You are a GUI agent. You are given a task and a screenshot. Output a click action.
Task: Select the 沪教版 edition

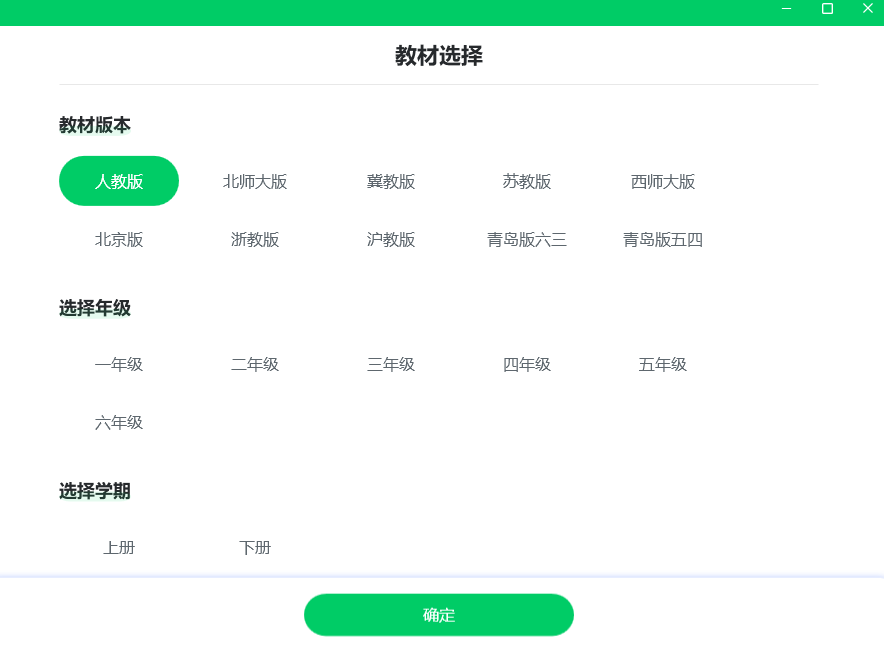(390, 239)
